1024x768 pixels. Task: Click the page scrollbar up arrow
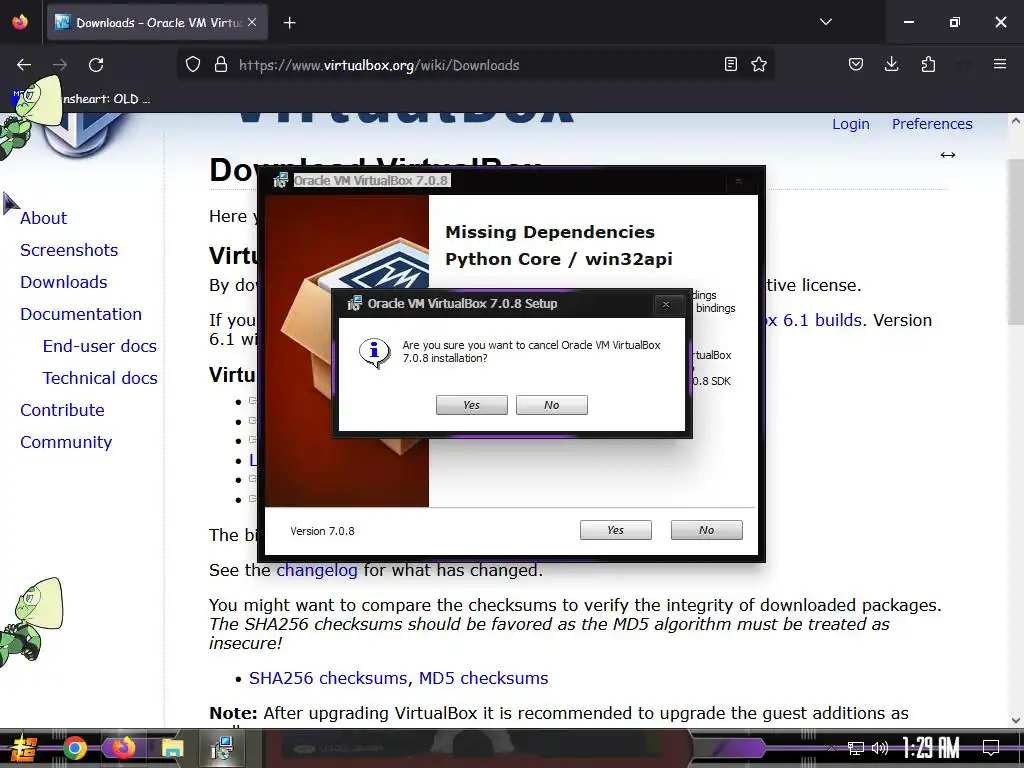point(1016,121)
